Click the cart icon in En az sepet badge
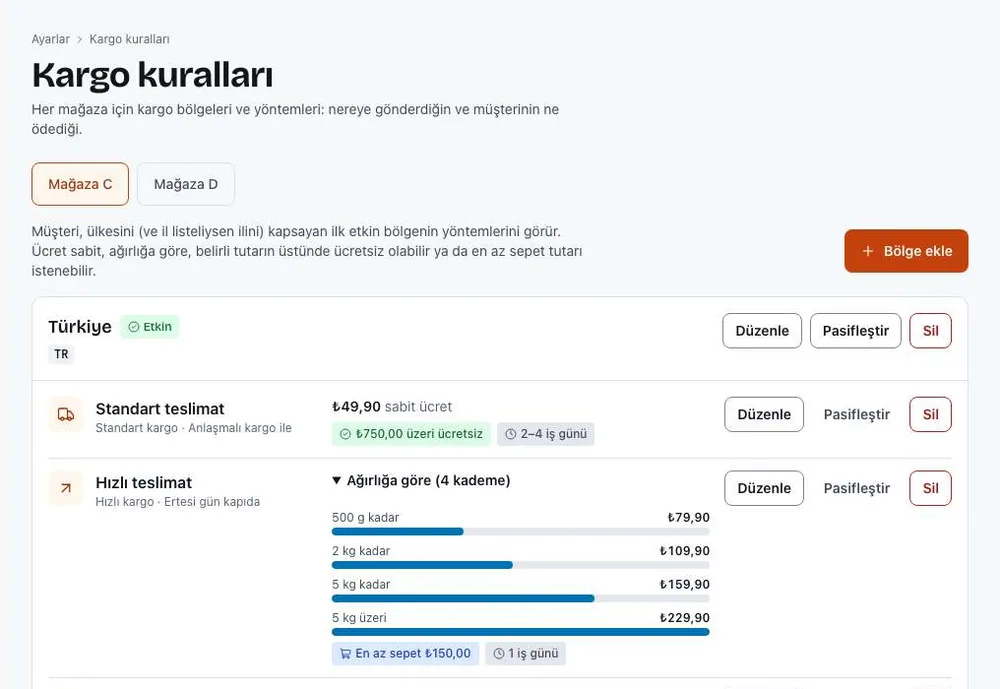Image resolution: width=1000 pixels, height=689 pixels. tap(345, 653)
